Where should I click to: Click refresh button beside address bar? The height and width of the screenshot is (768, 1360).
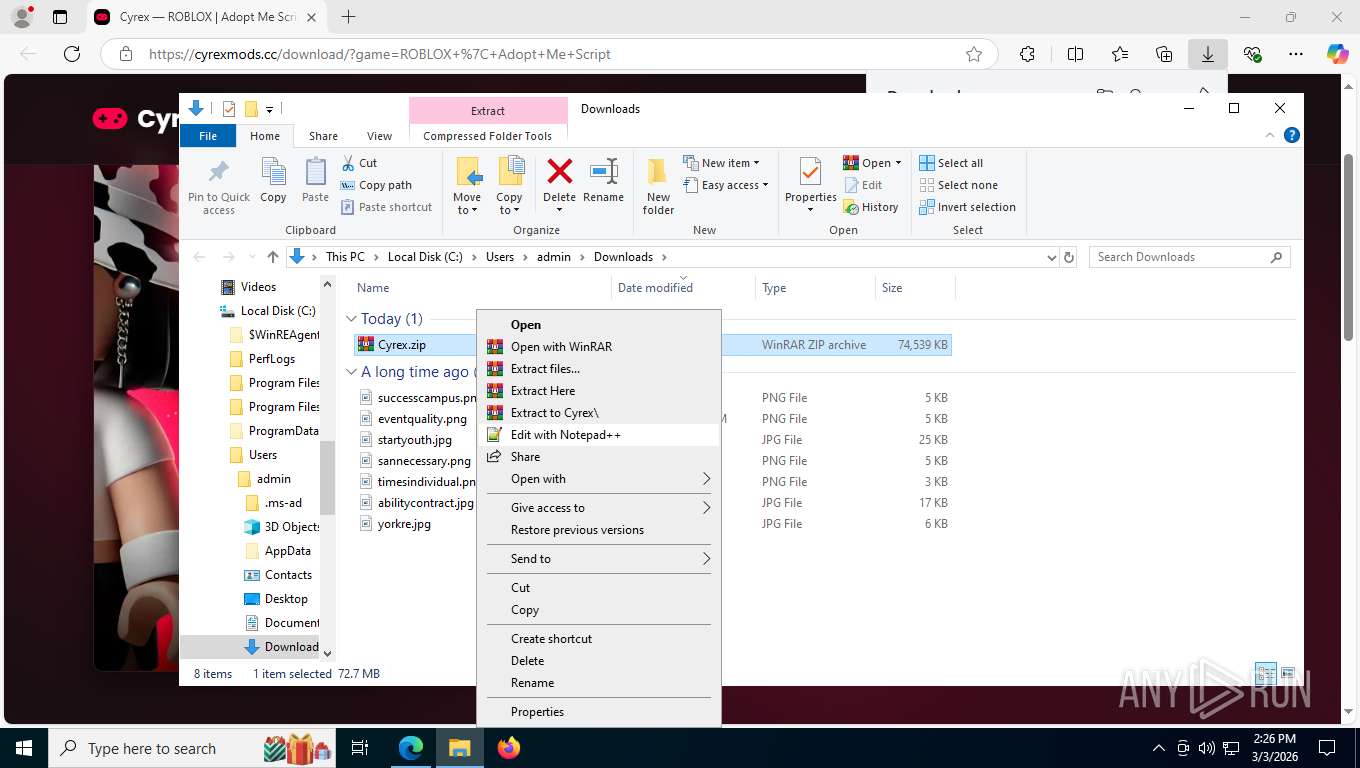(1068, 257)
